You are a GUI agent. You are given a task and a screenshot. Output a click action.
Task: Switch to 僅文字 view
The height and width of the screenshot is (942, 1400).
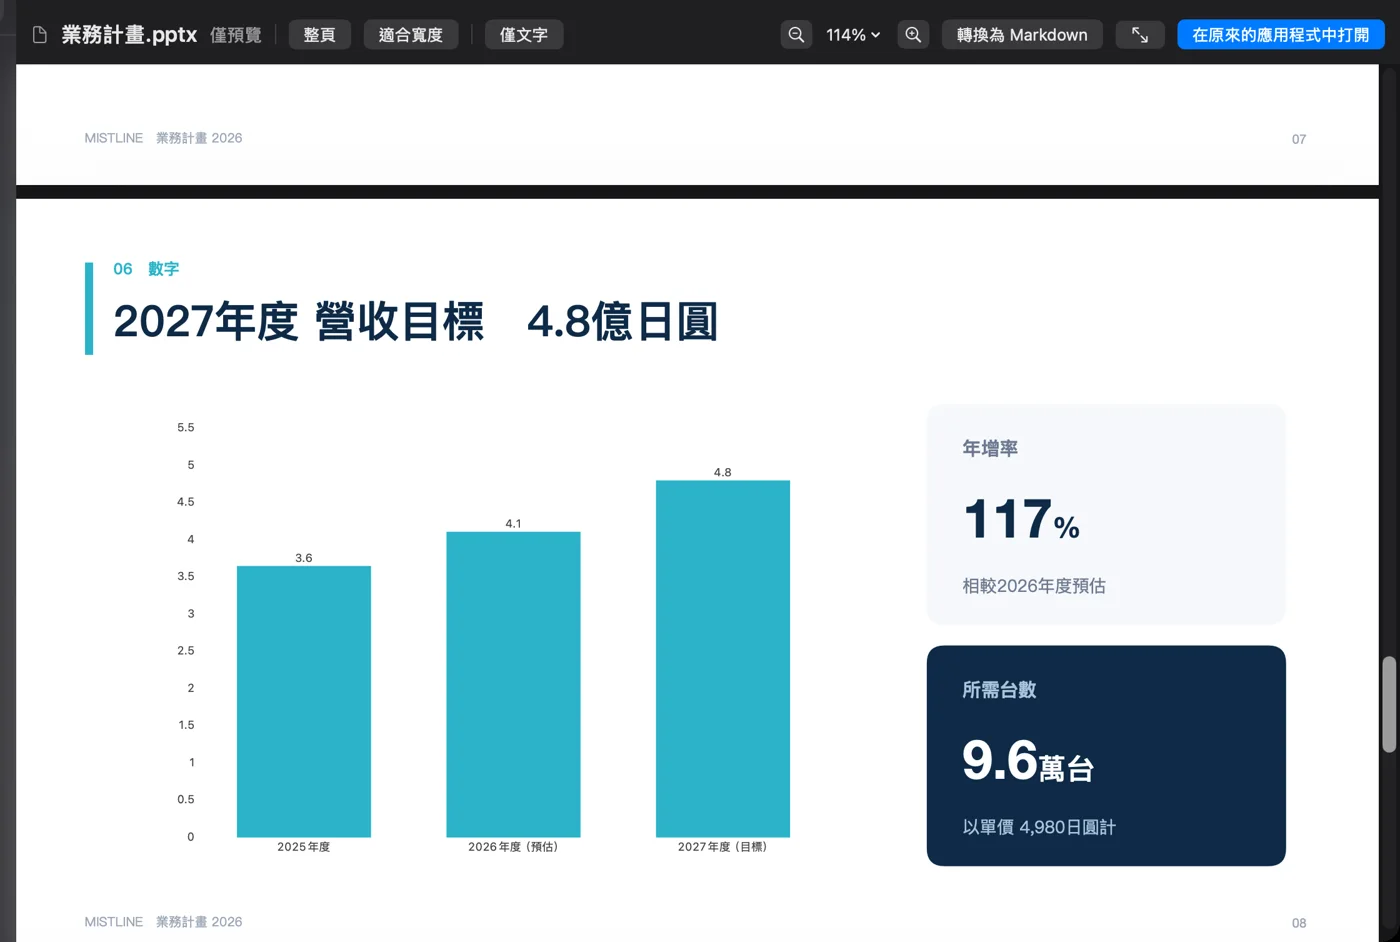[524, 35]
